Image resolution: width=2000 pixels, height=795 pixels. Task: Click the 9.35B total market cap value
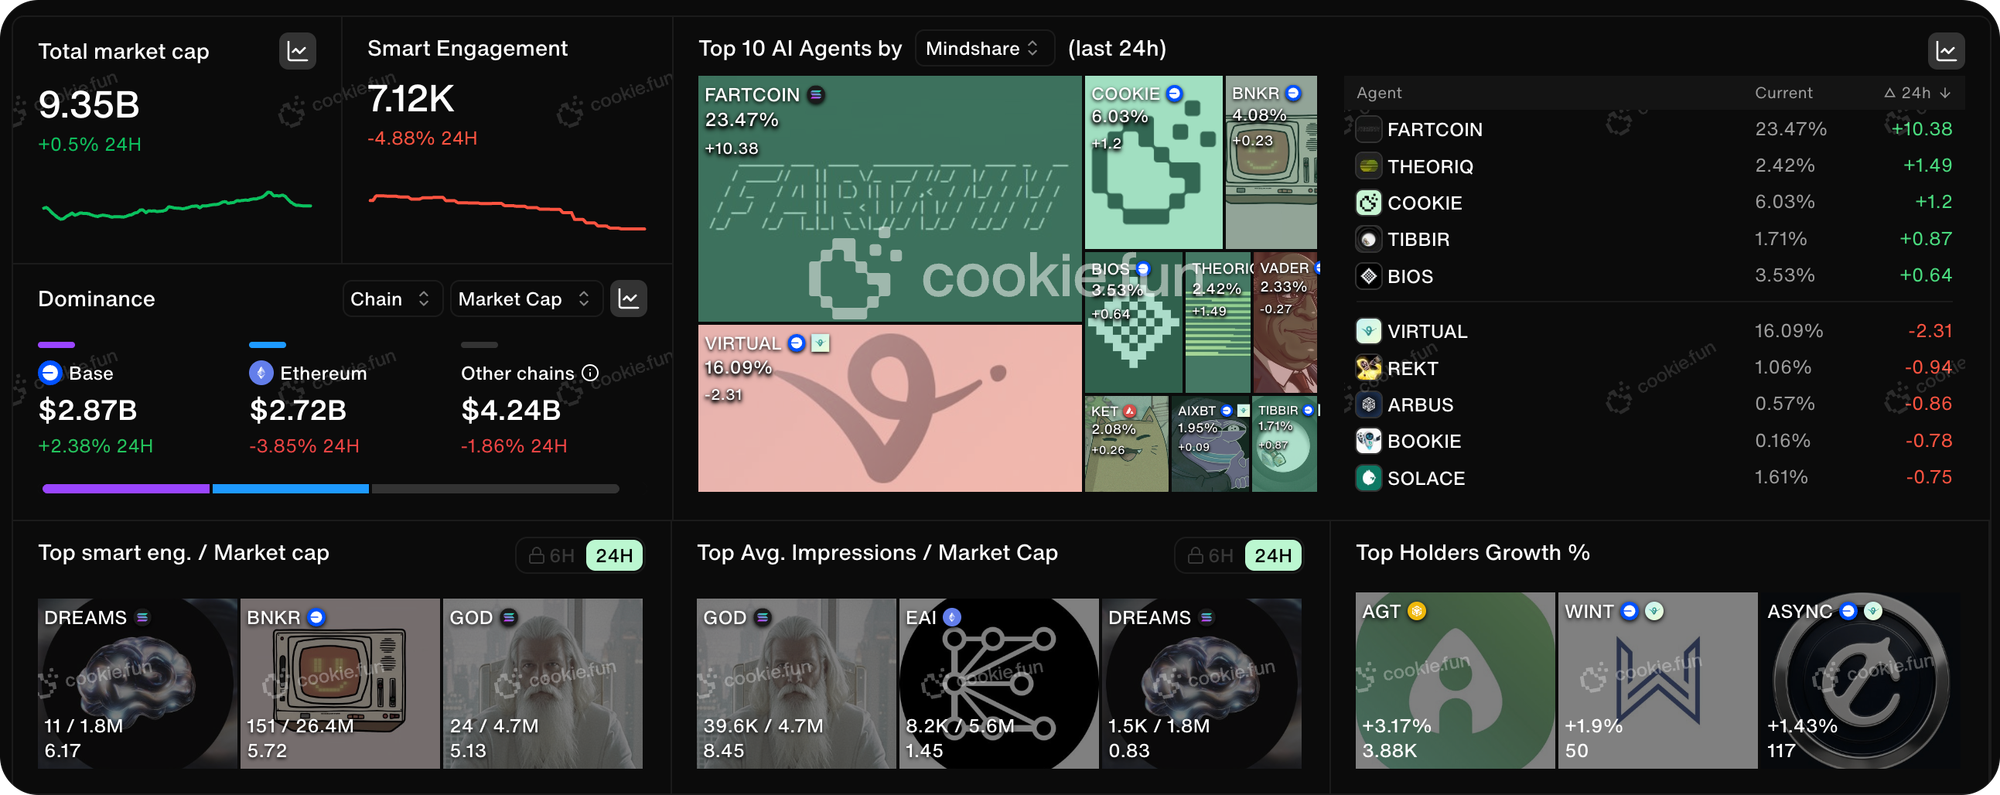pos(89,105)
